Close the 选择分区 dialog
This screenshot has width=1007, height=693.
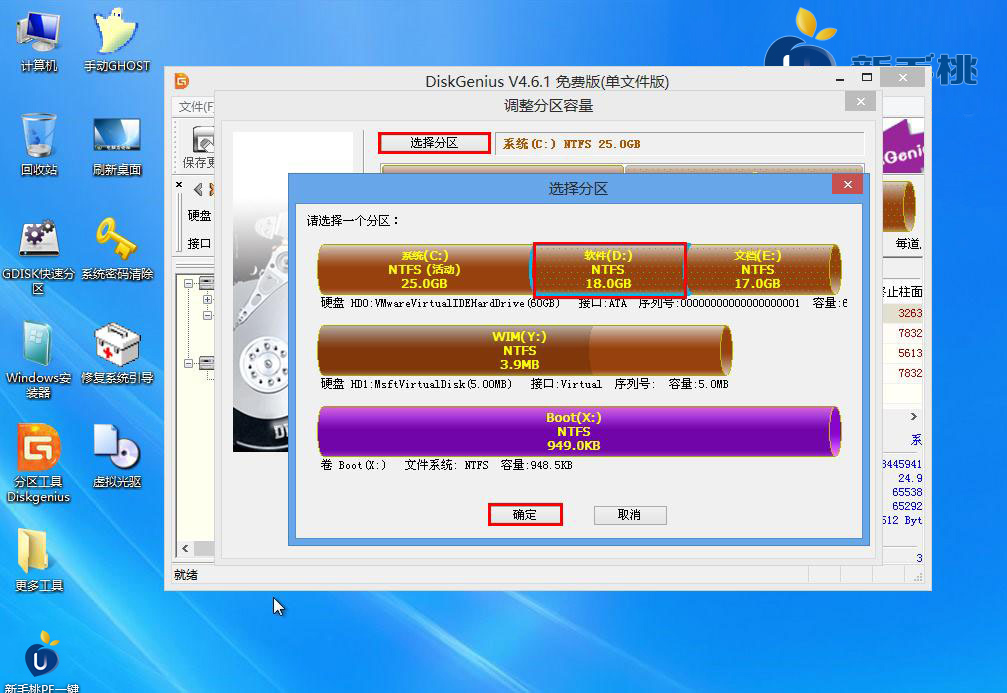(848, 184)
